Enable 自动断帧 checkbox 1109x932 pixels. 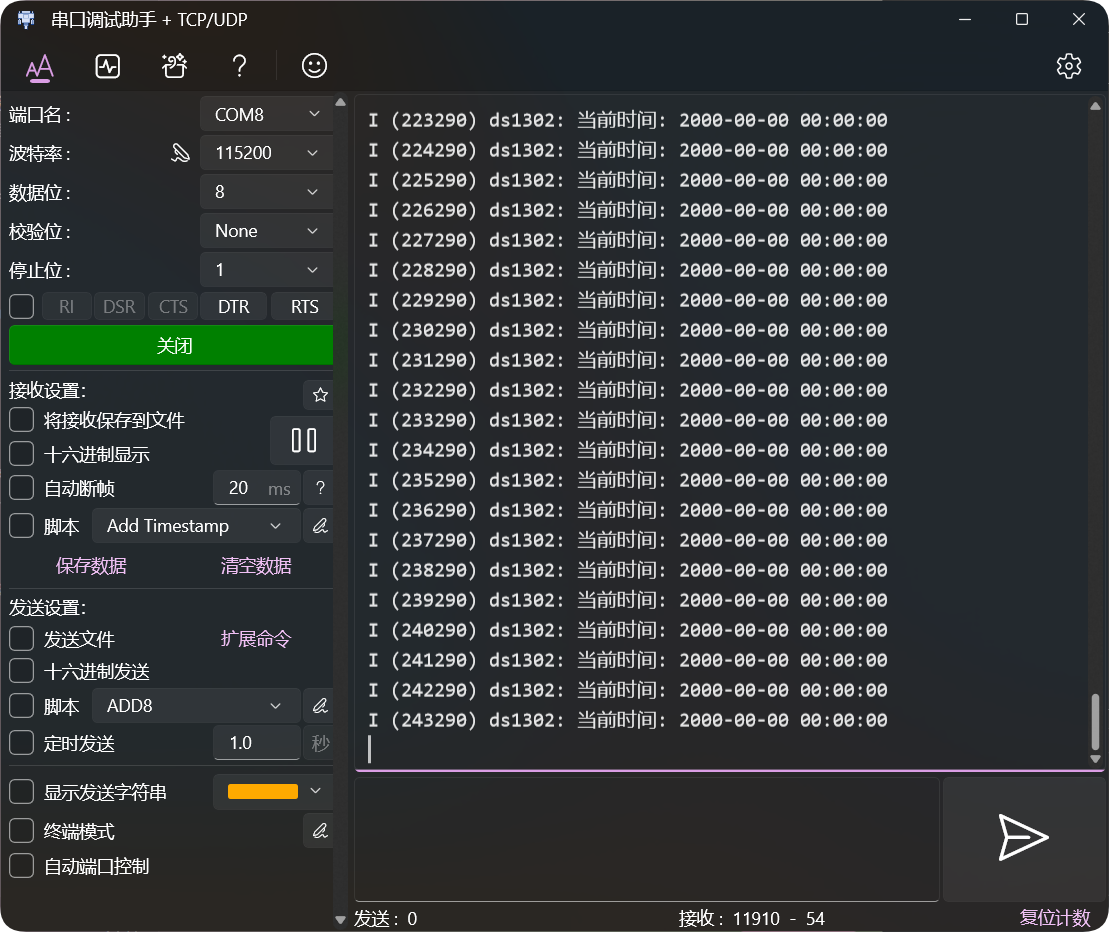pyautogui.click(x=21, y=487)
